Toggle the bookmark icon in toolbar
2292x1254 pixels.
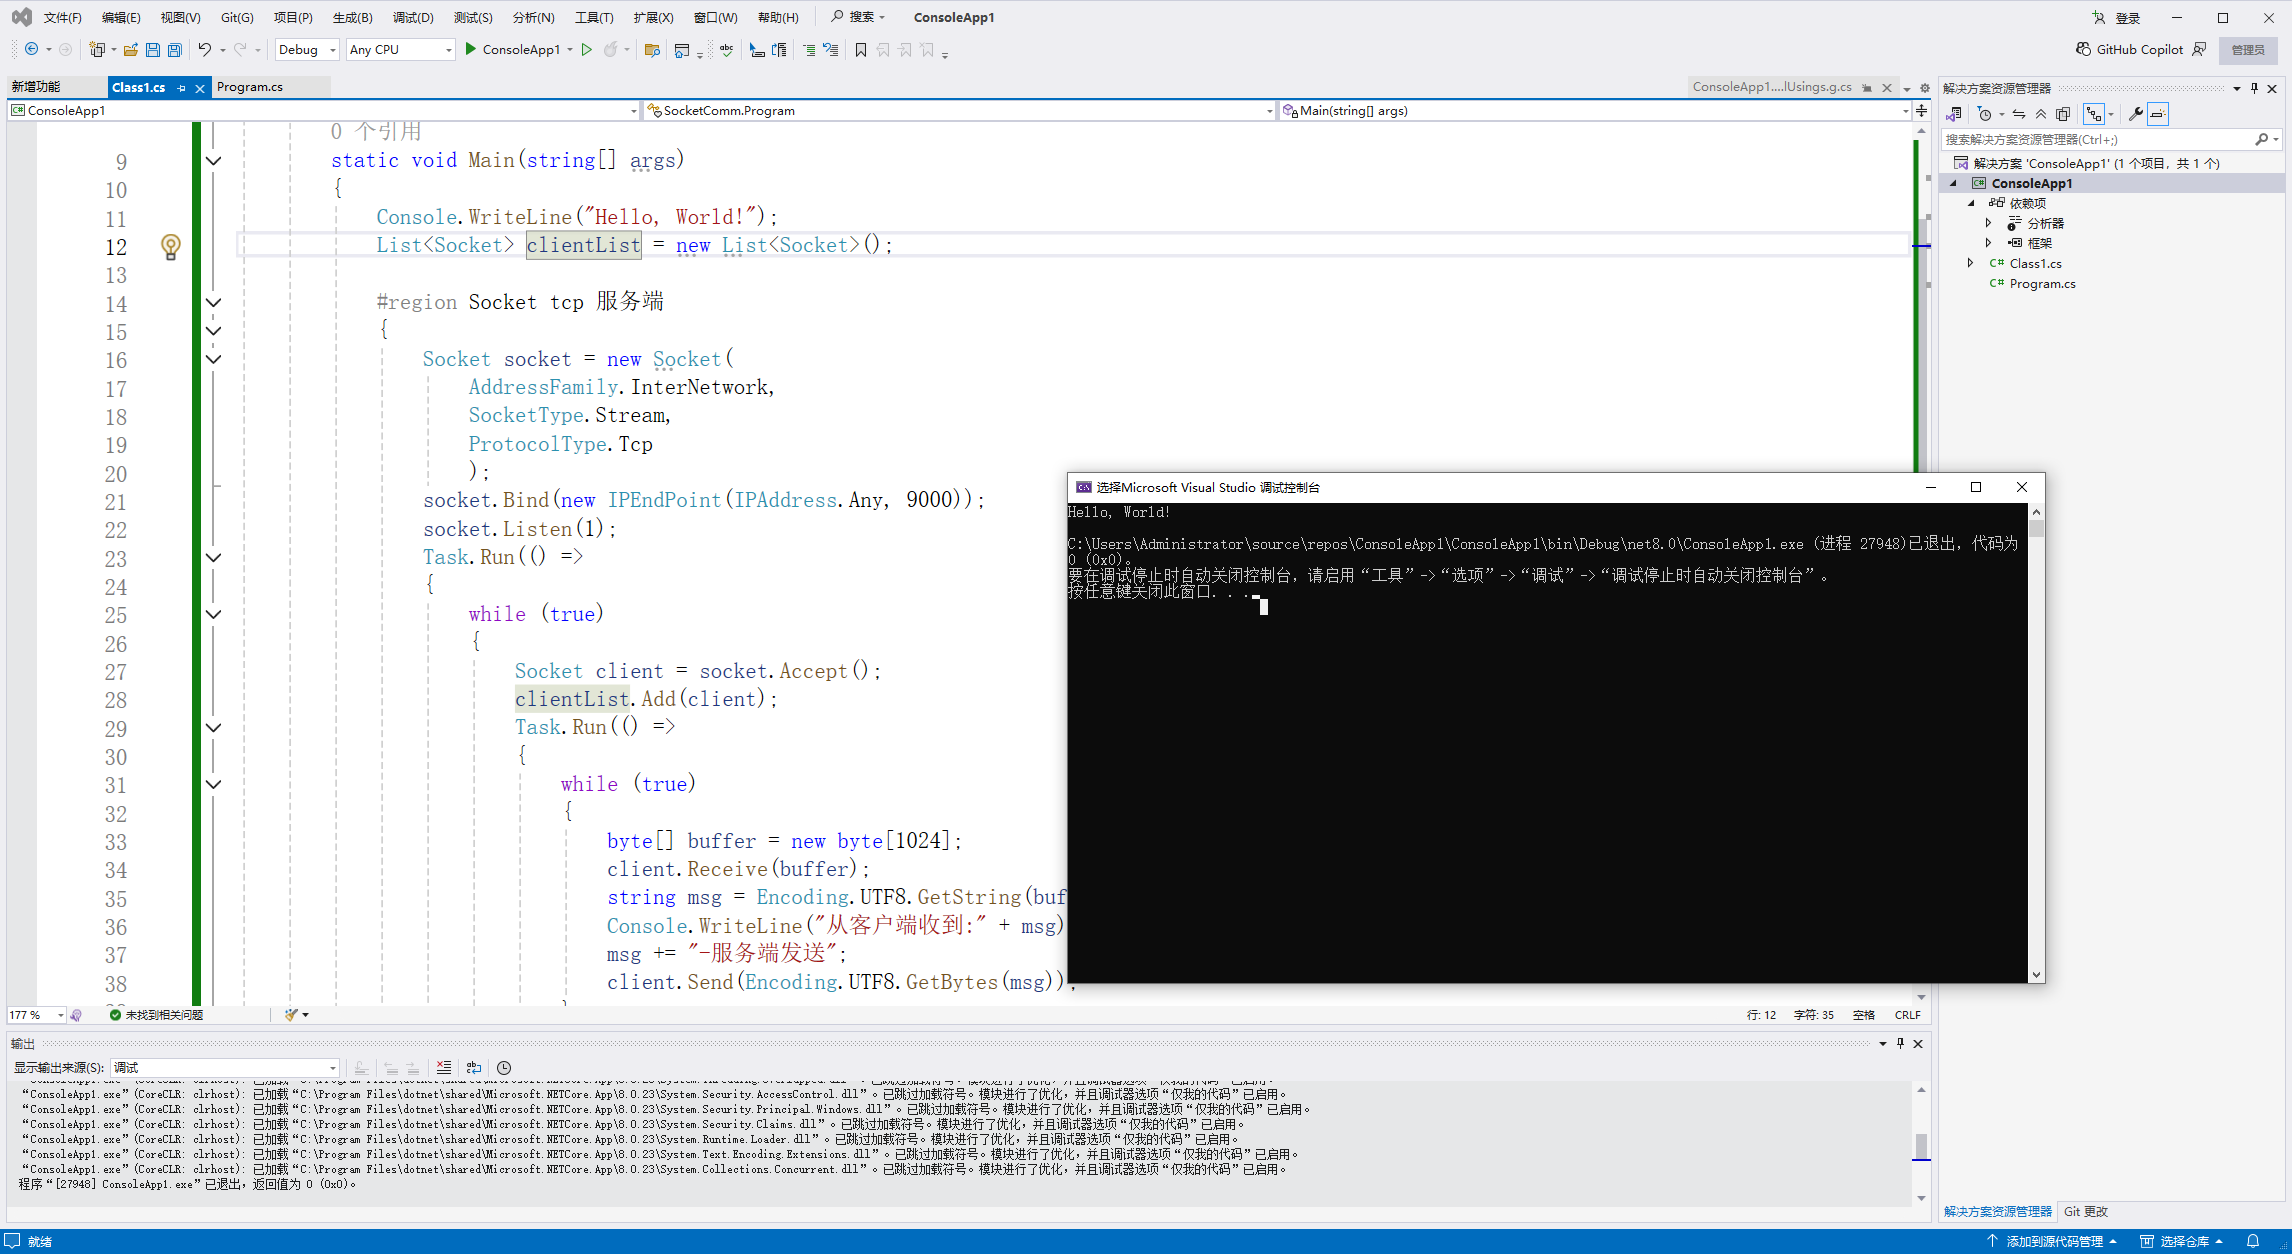(x=861, y=50)
